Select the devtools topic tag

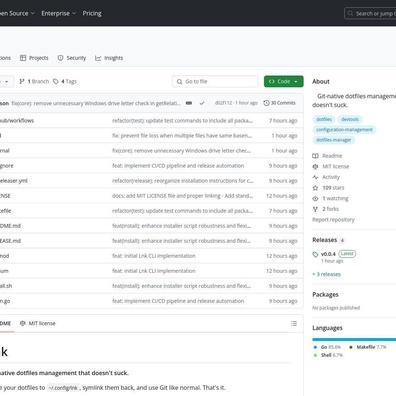tap(350, 119)
